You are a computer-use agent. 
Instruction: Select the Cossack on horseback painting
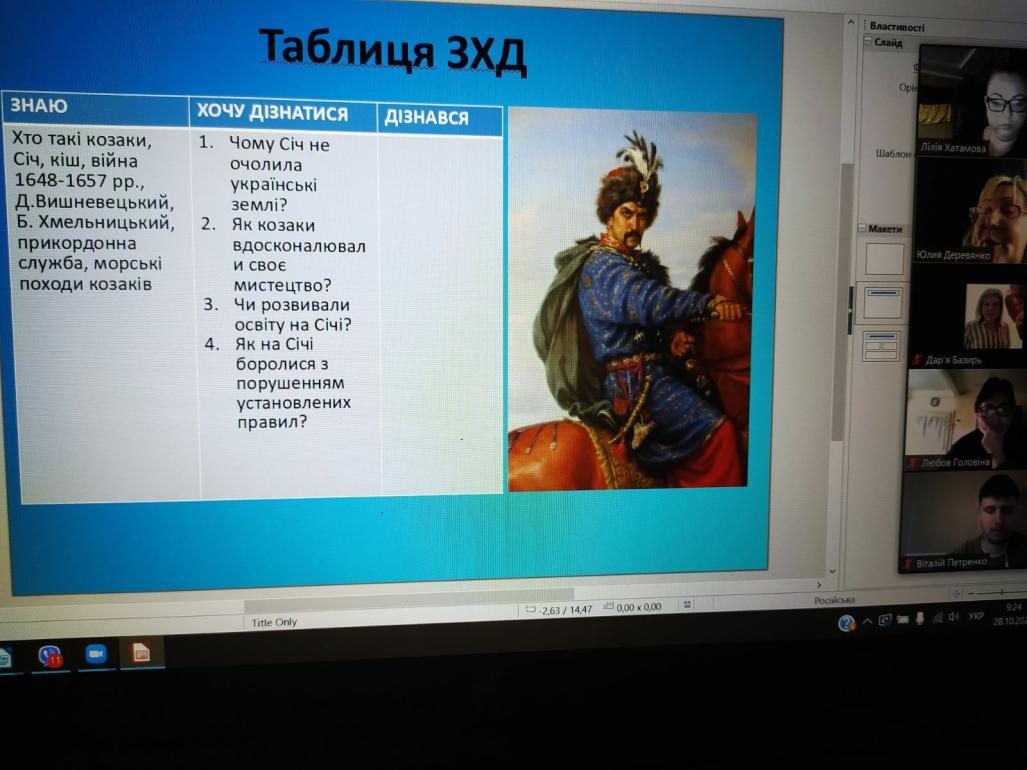[x=631, y=299]
